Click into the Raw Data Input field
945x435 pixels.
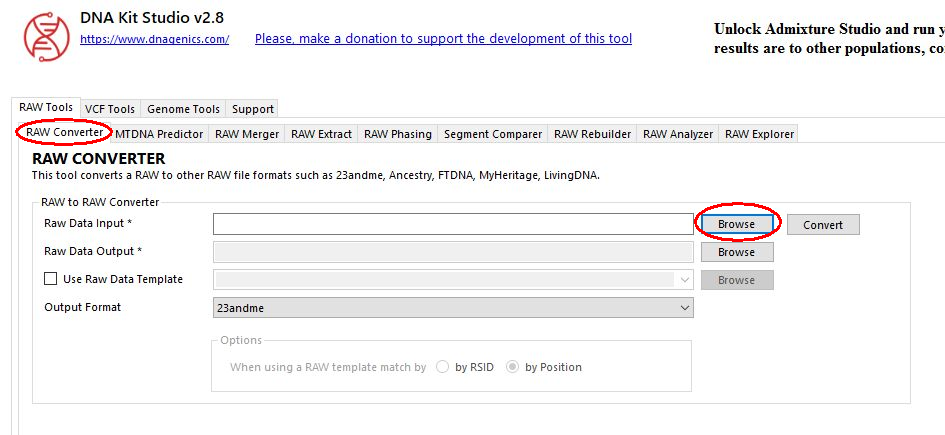tap(453, 224)
